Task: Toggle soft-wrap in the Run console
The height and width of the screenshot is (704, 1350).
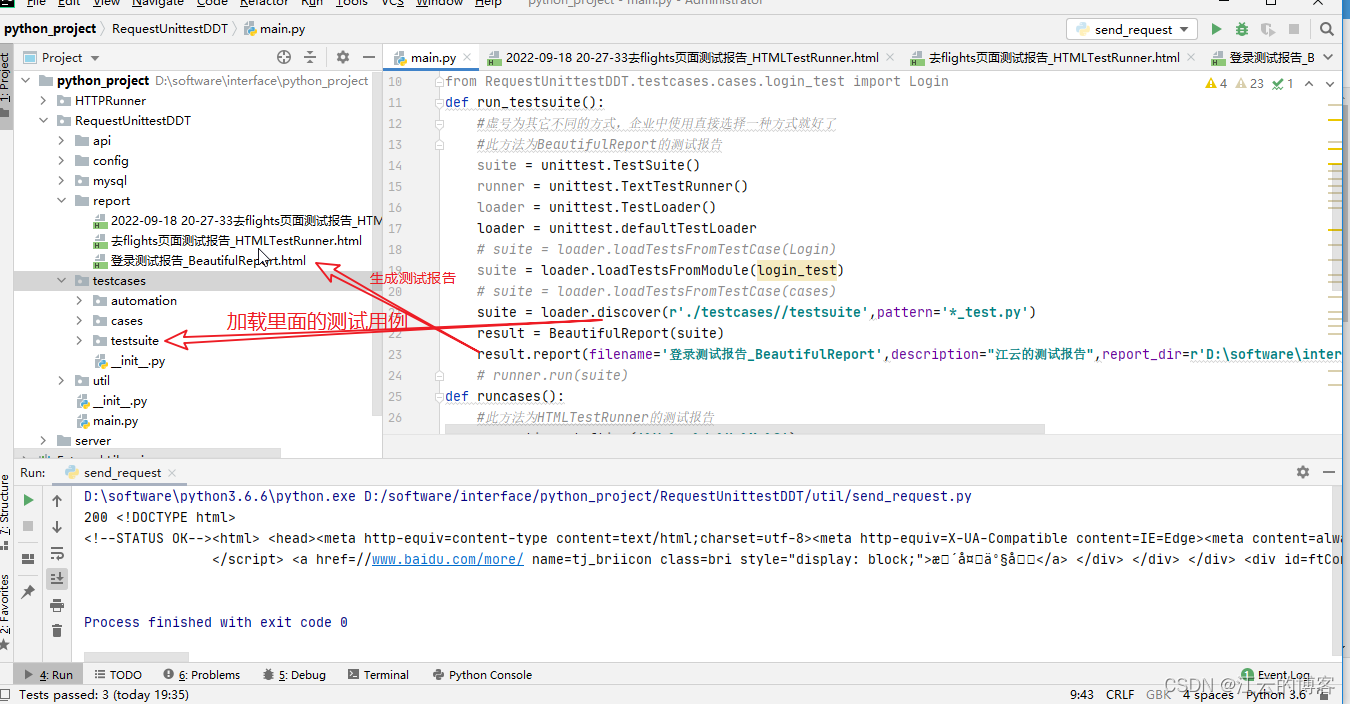Action: [x=57, y=552]
